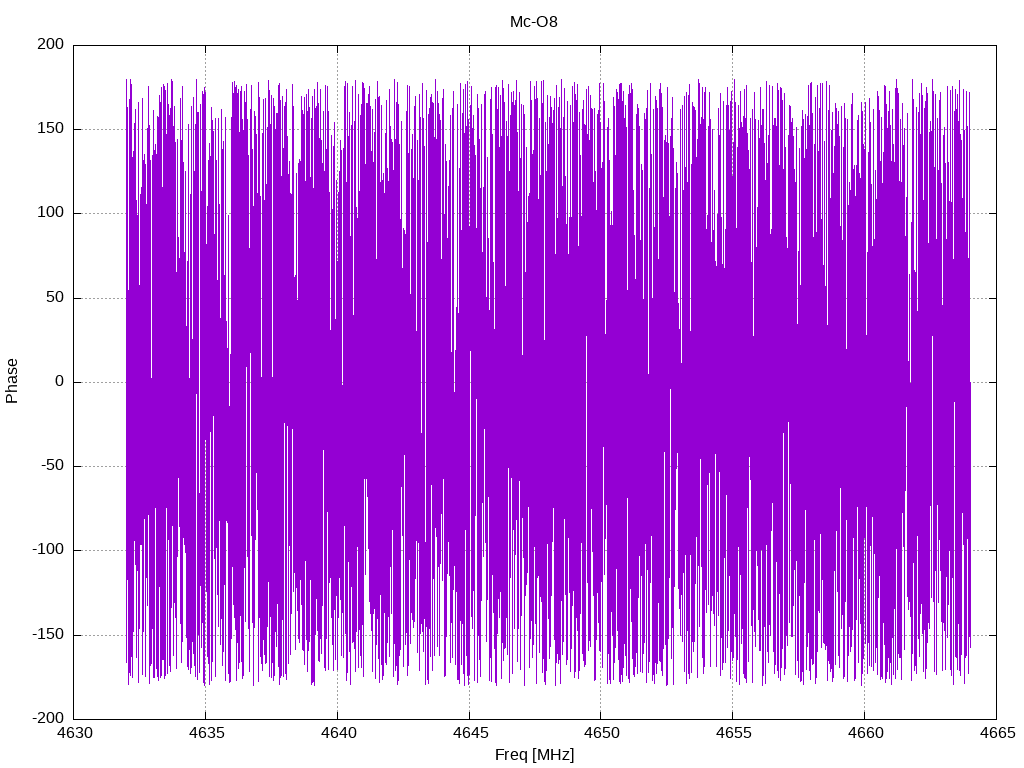This screenshot has width=1024, height=768.
Task: Click the y-axis tick label '200'
Action: point(51,44)
